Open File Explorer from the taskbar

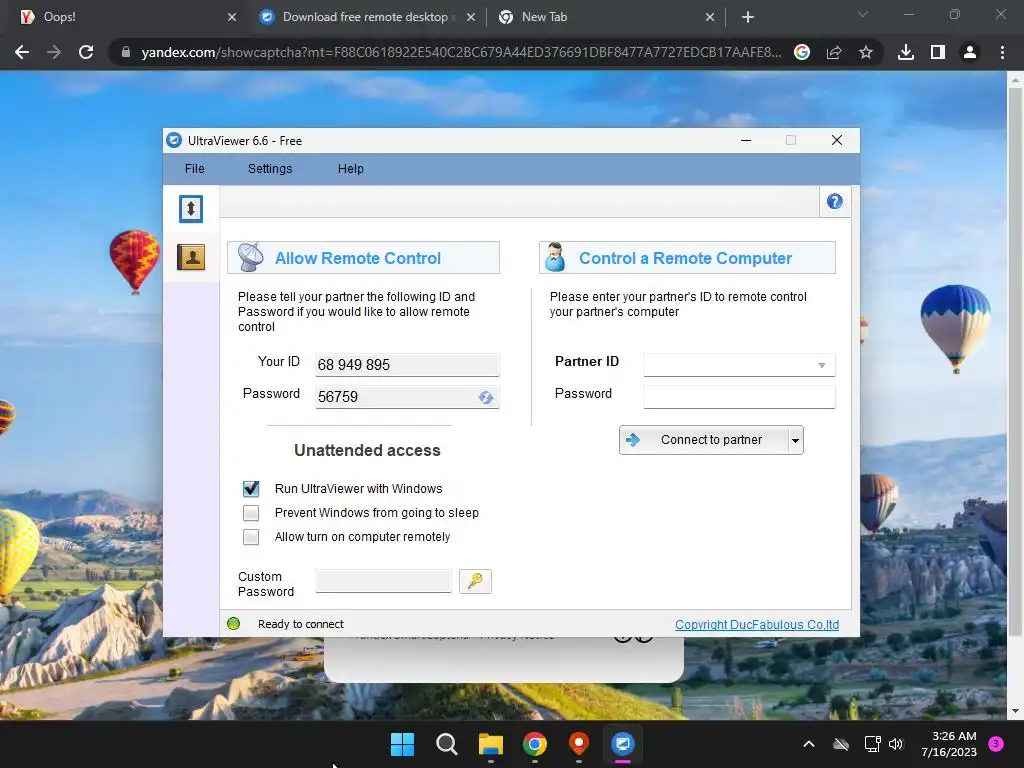(x=491, y=744)
